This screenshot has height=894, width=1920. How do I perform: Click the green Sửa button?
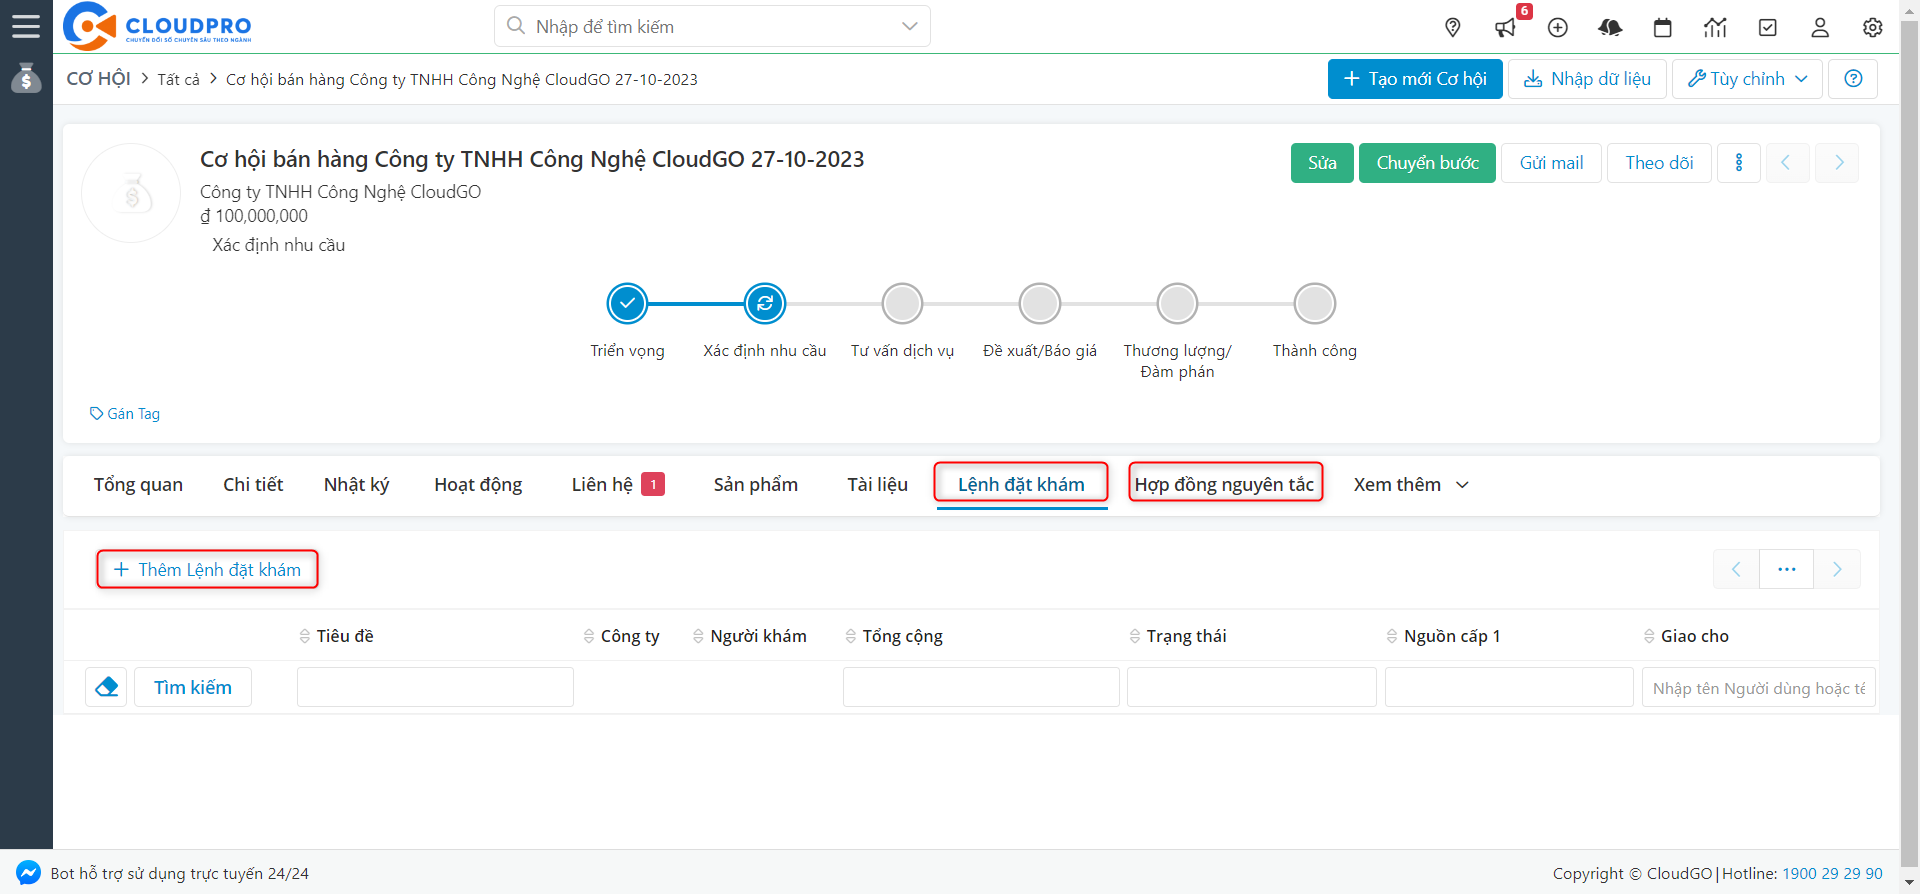[x=1322, y=163]
